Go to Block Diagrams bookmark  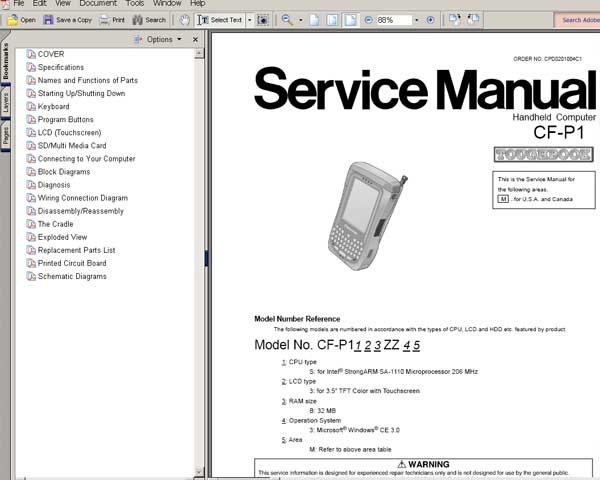click(x=64, y=172)
